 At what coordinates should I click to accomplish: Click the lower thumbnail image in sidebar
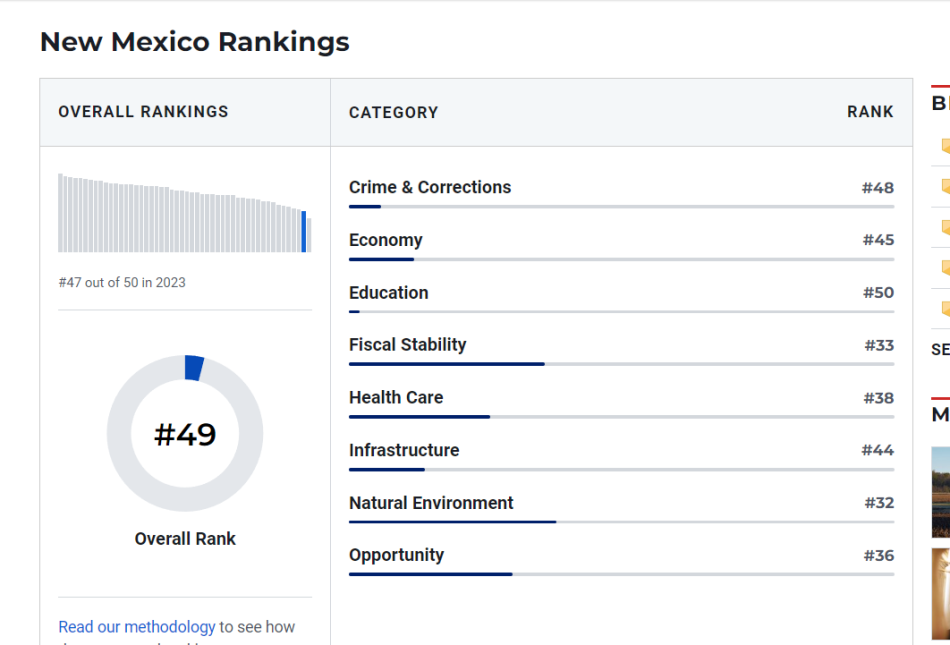[941, 593]
